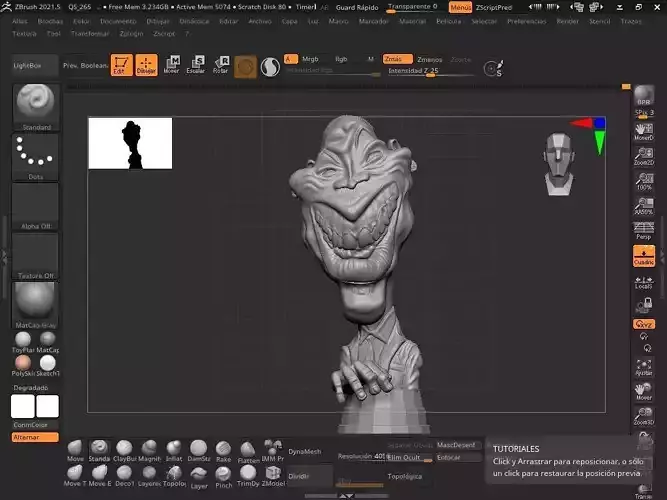Click the Mover icon in right shelf

644,392
